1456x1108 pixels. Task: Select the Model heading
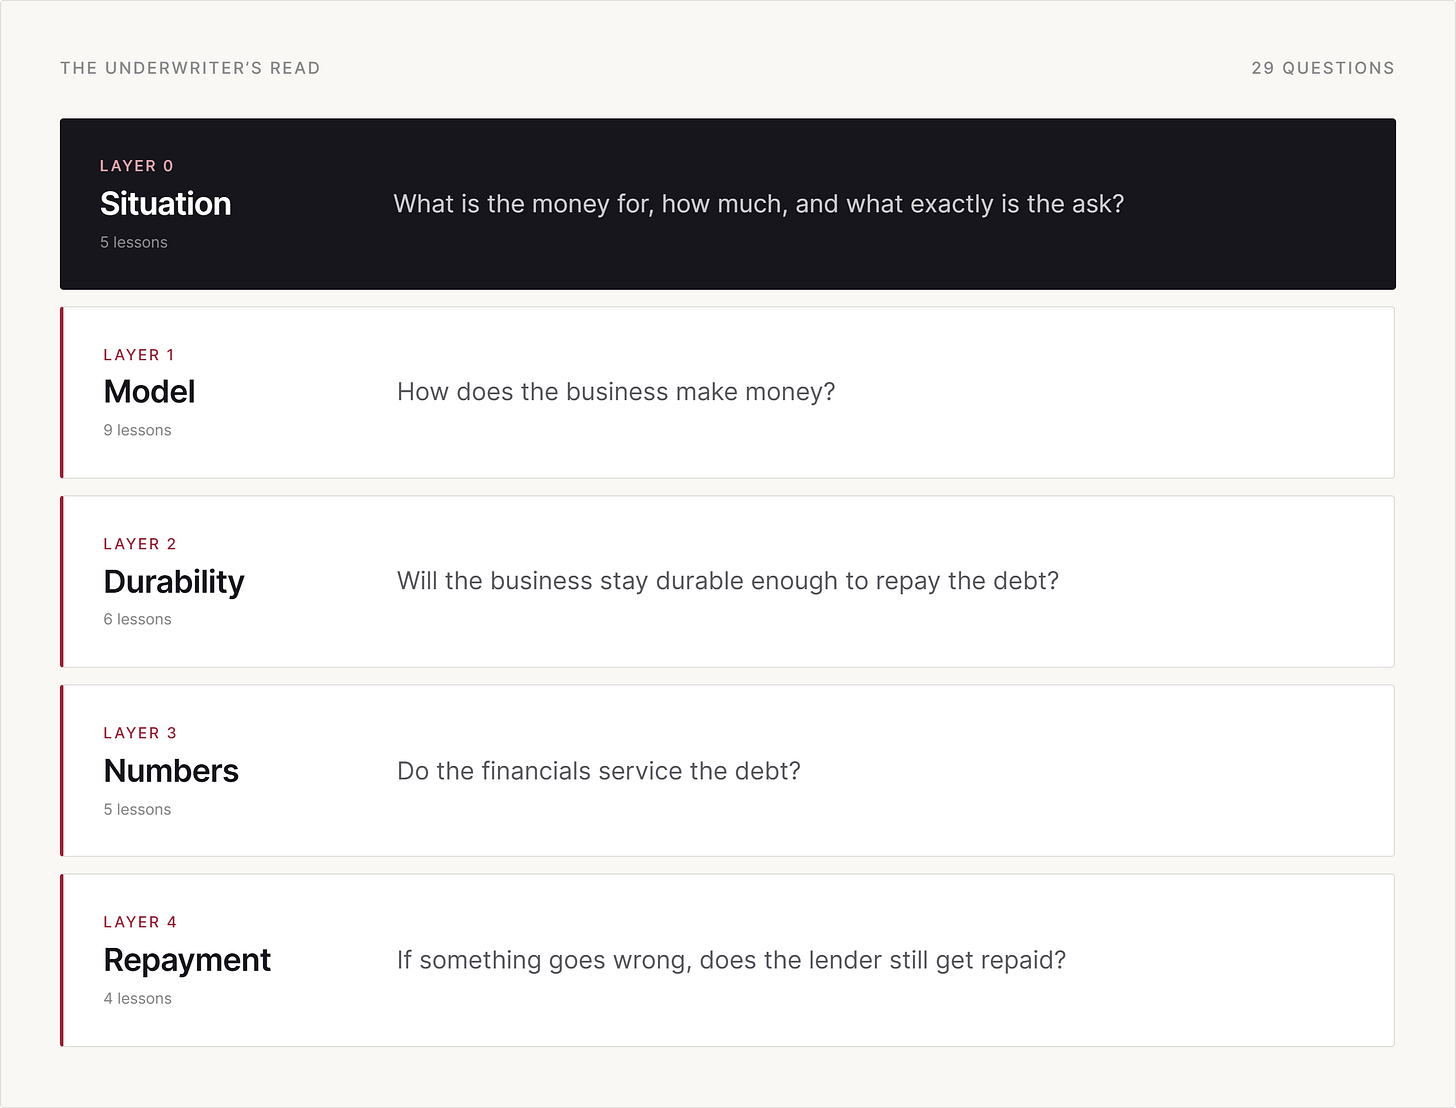click(149, 392)
